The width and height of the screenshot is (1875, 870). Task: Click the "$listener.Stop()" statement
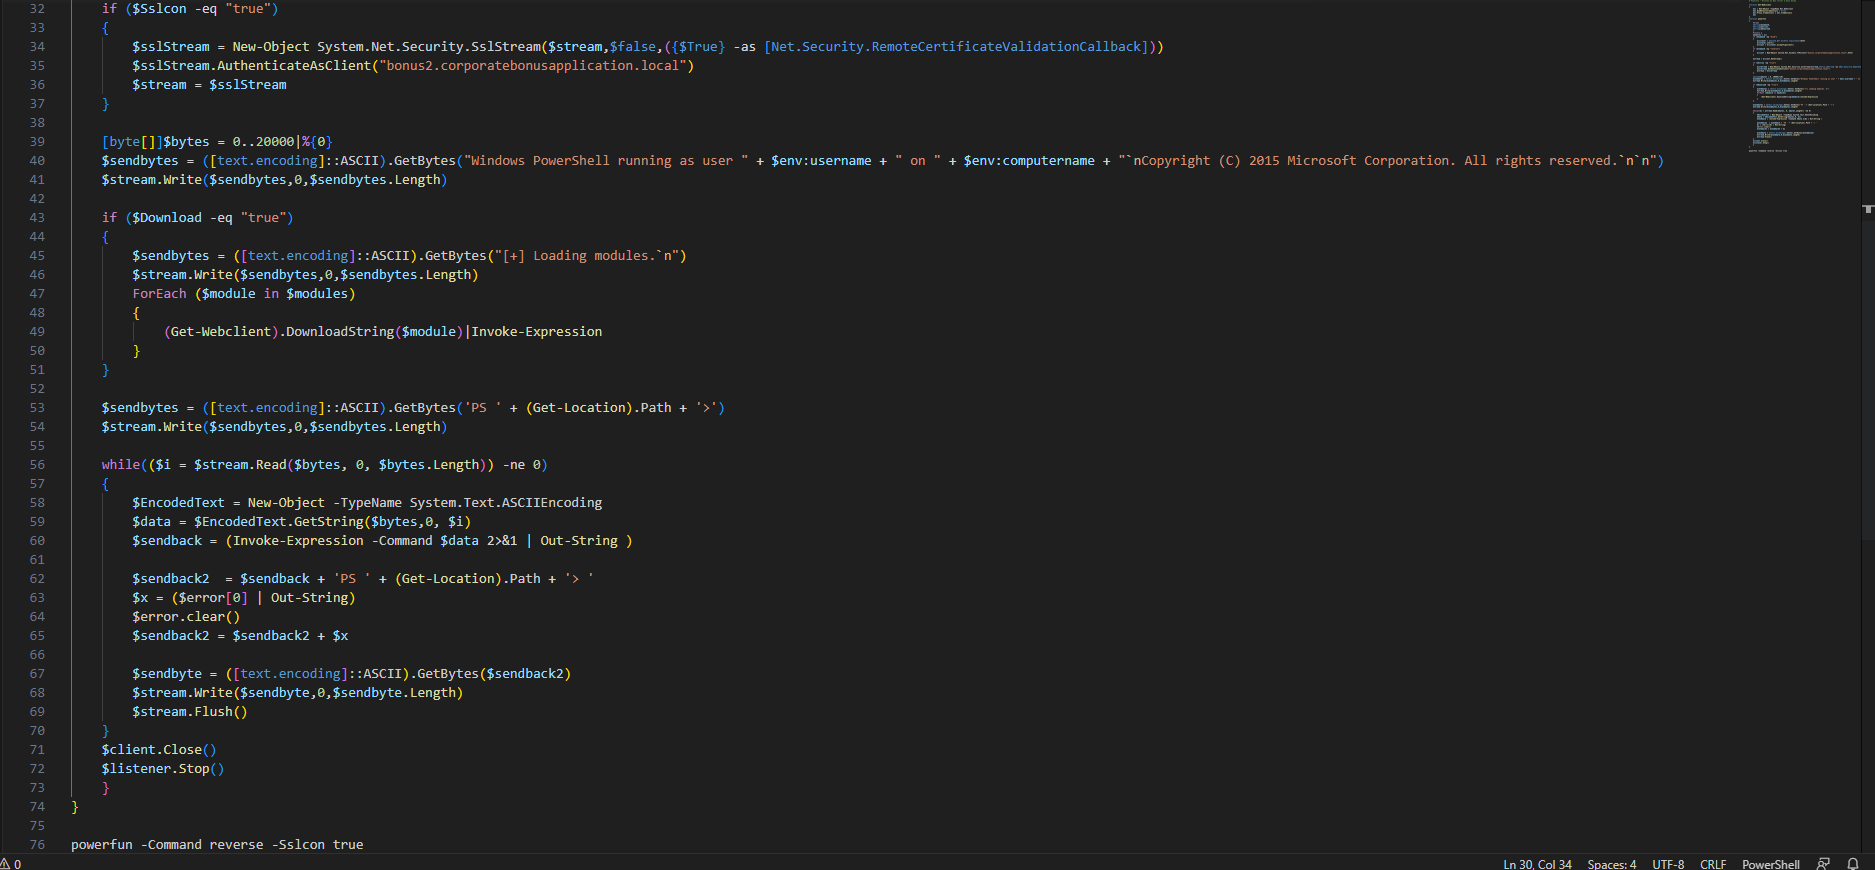point(163,768)
